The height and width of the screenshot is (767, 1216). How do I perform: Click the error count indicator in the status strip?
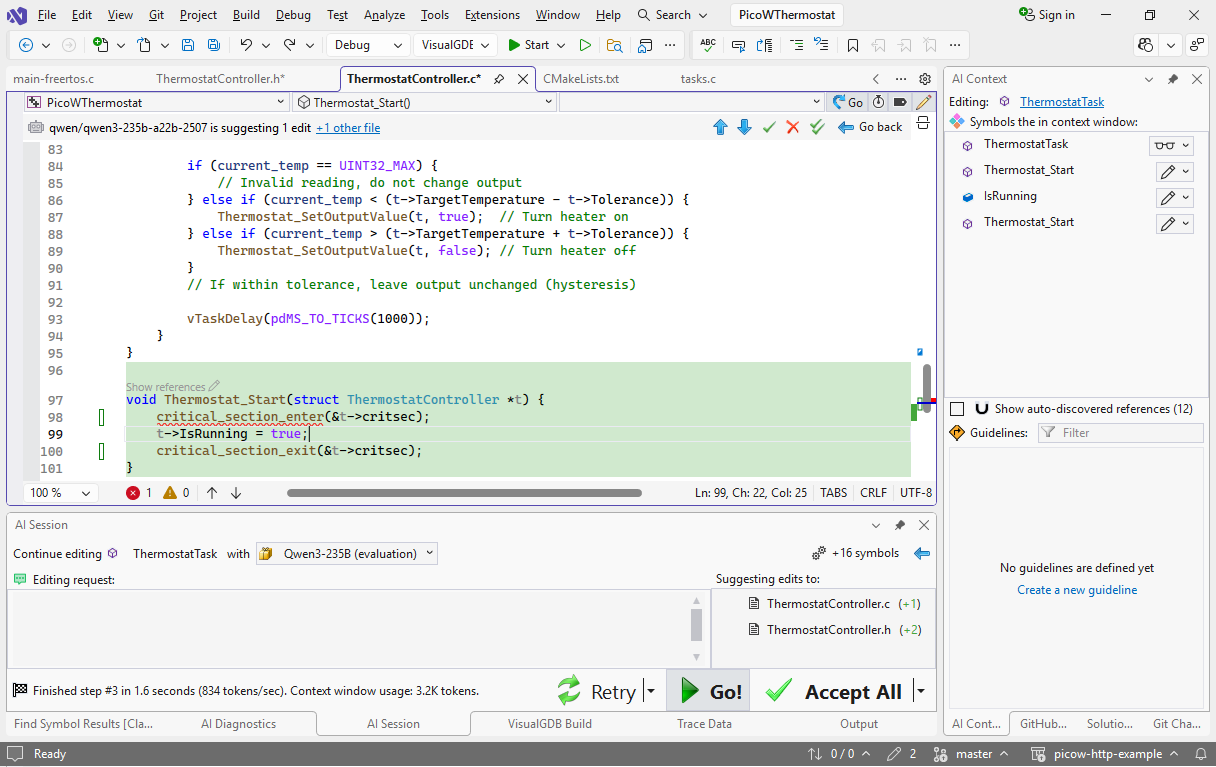tap(139, 493)
